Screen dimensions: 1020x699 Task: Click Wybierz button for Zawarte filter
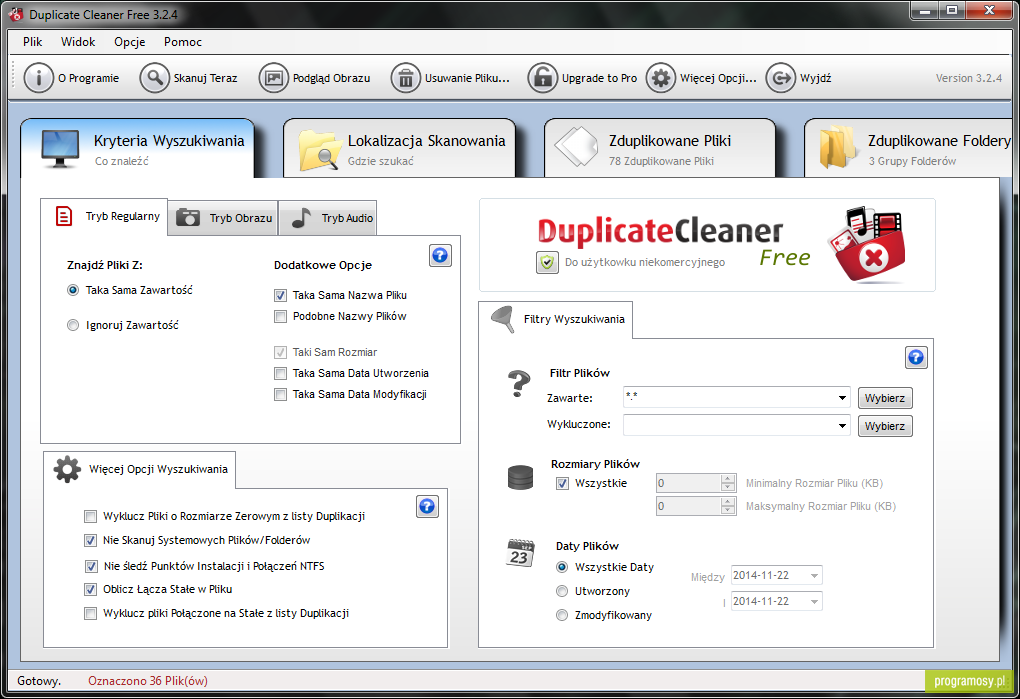tap(885, 398)
